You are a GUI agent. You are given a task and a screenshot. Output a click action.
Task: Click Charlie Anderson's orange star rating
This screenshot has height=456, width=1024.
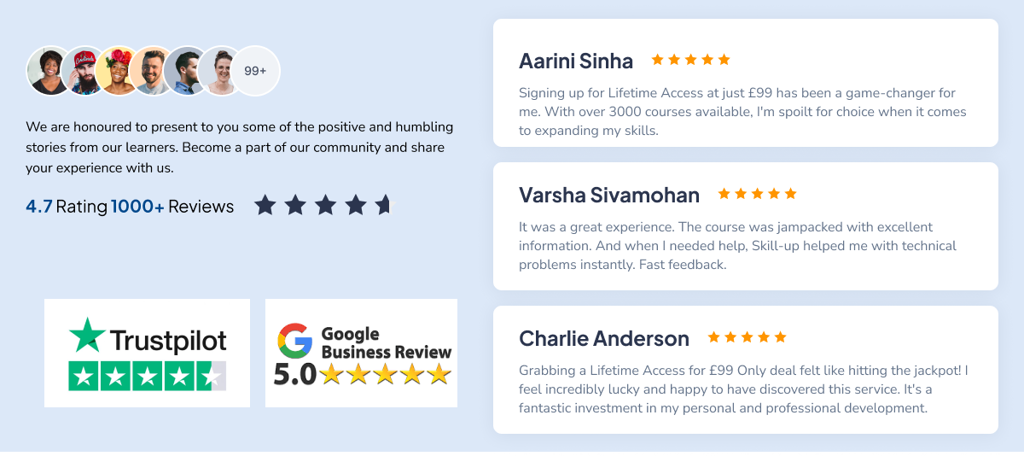click(747, 337)
